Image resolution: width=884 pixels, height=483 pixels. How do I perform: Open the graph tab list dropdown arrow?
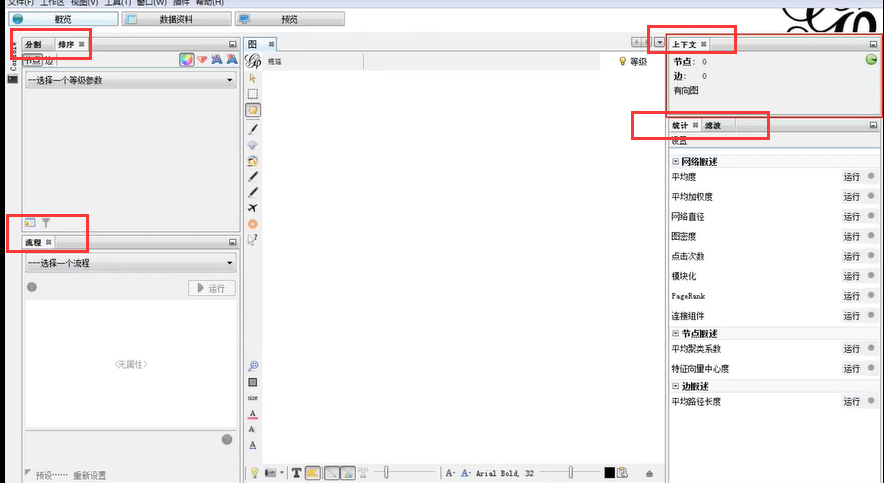pos(659,42)
